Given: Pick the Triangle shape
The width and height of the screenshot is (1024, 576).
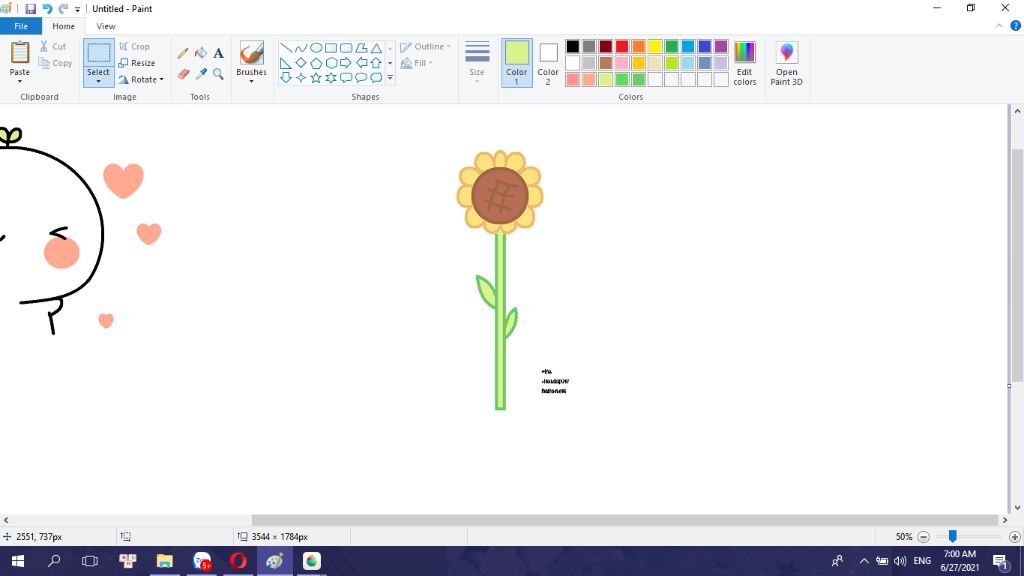Looking at the screenshot, I should (x=376, y=48).
